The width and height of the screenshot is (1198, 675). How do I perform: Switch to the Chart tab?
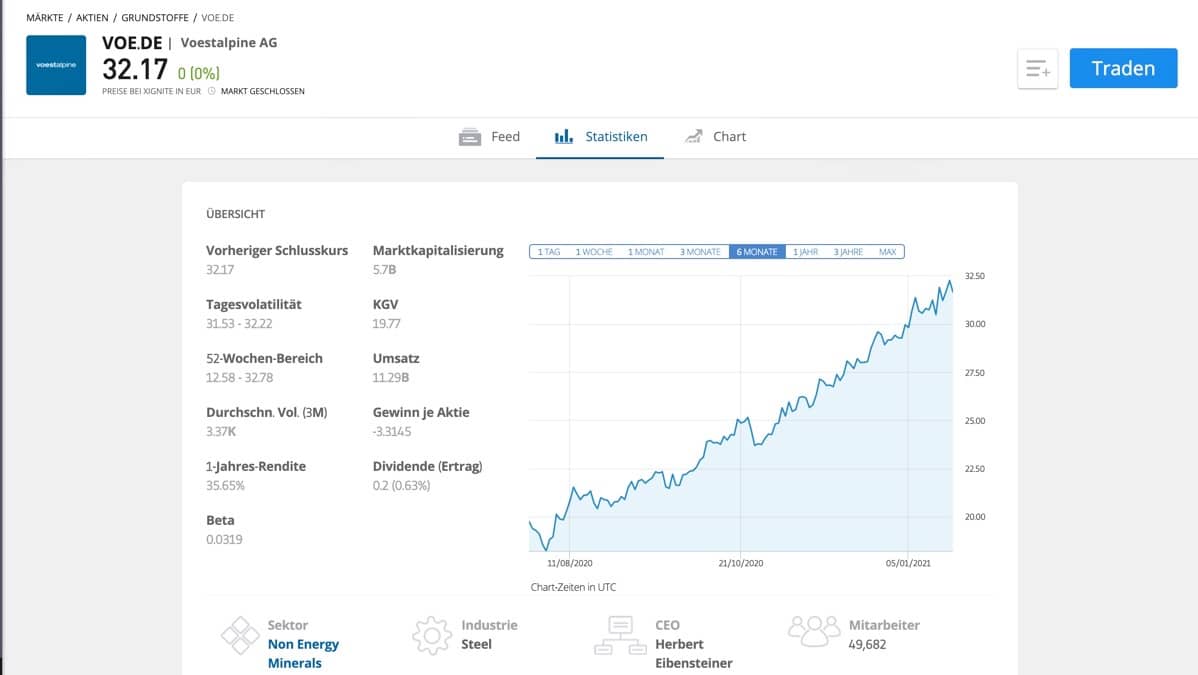pyautogui.click(x=715, y=137)
